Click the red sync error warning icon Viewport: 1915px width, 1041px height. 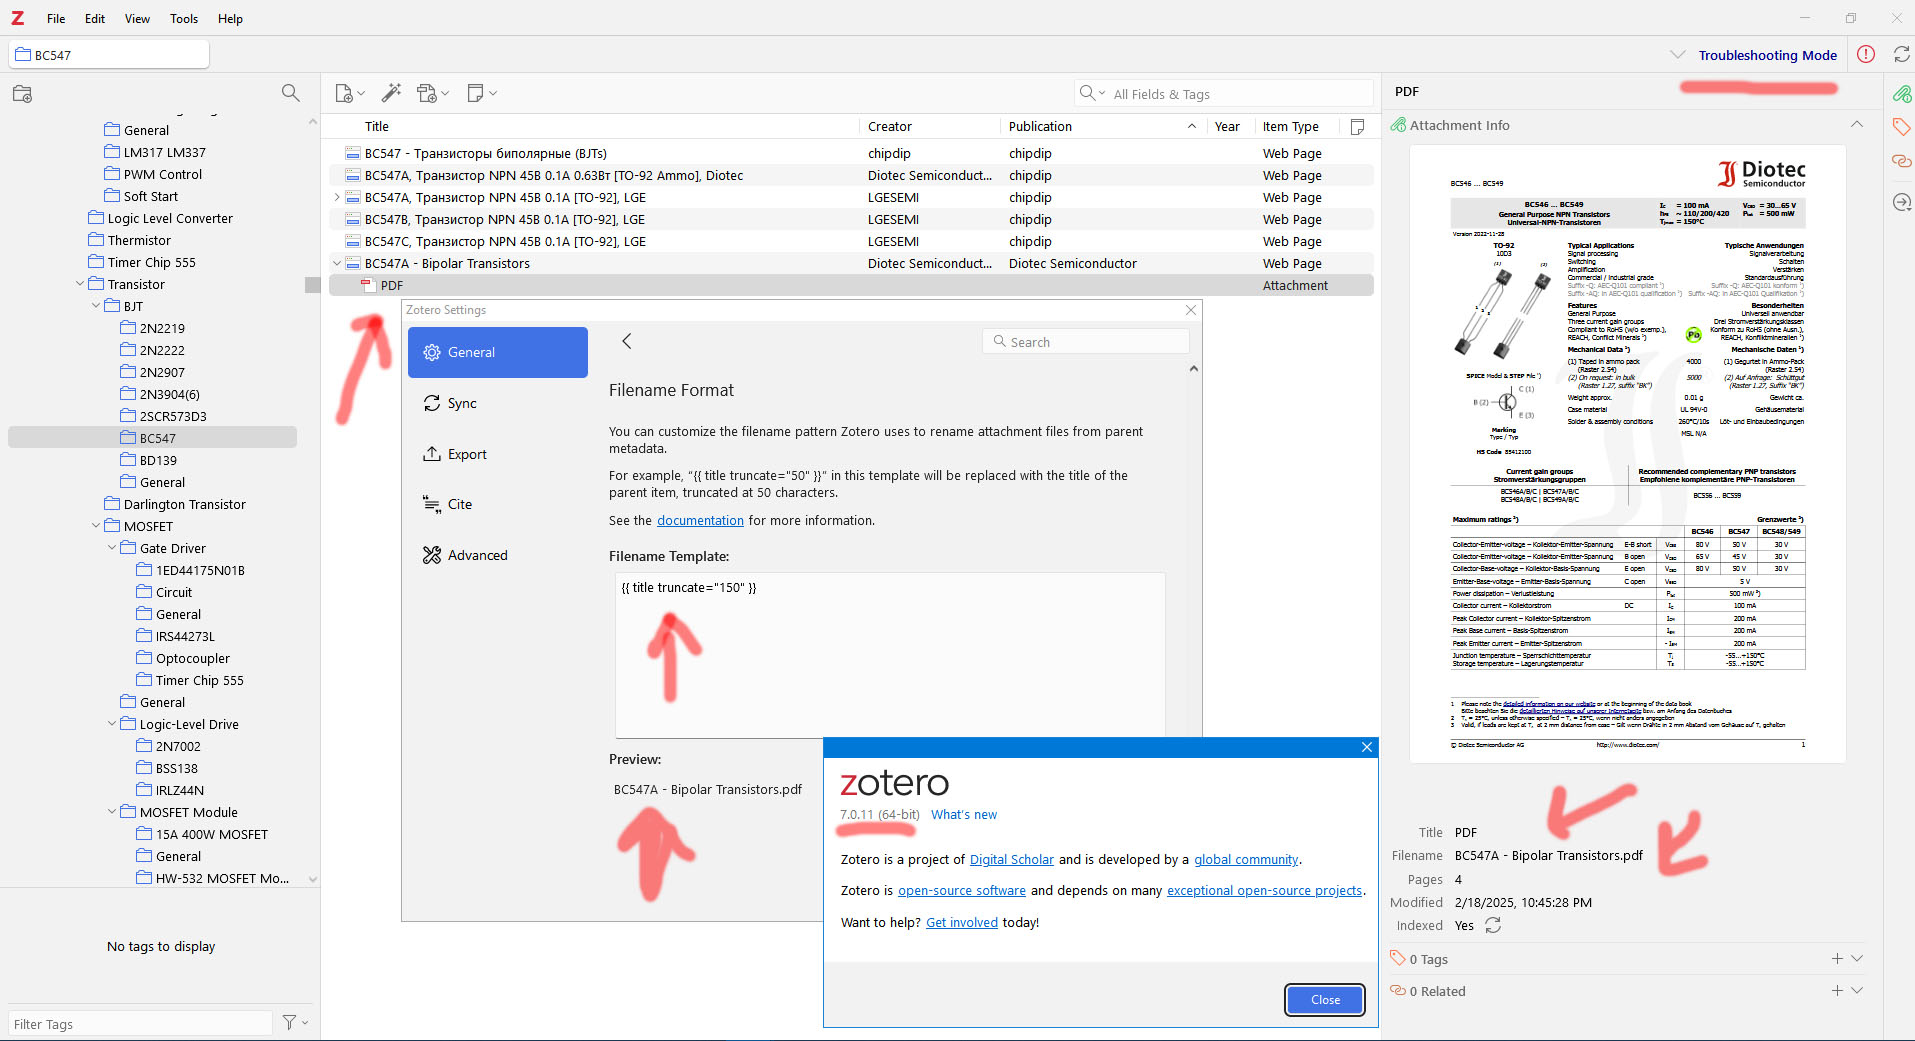click(1866, 55)
